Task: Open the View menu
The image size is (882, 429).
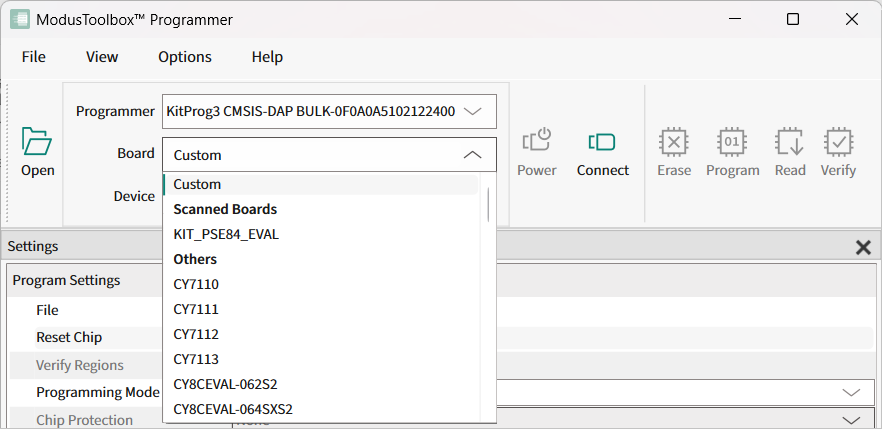Action: (x=102, y=57)
